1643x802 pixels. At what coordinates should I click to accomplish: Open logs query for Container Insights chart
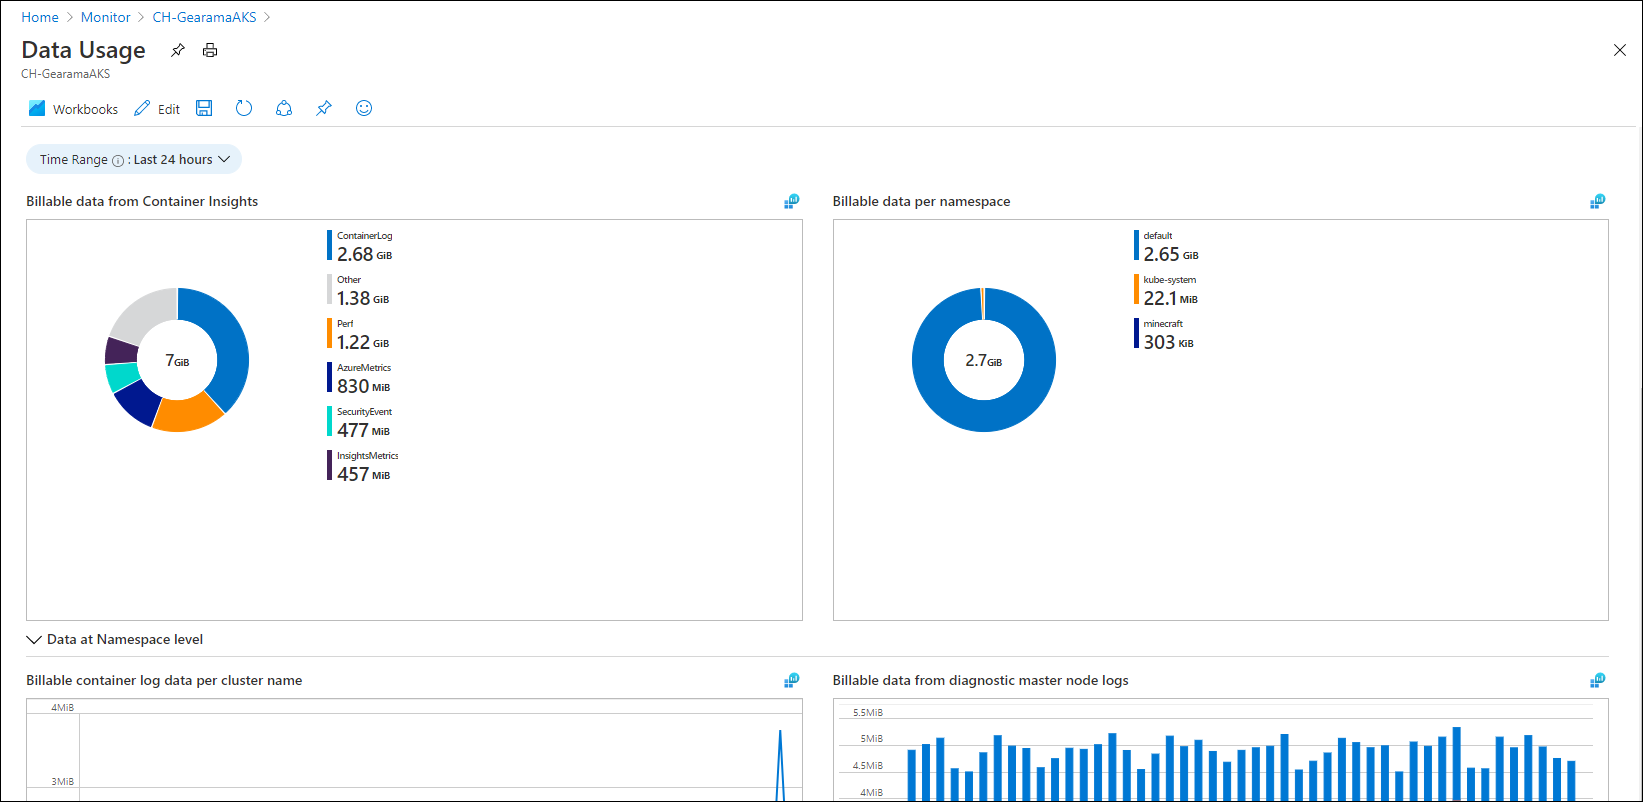pyautogui.click(x=792, y=201)
